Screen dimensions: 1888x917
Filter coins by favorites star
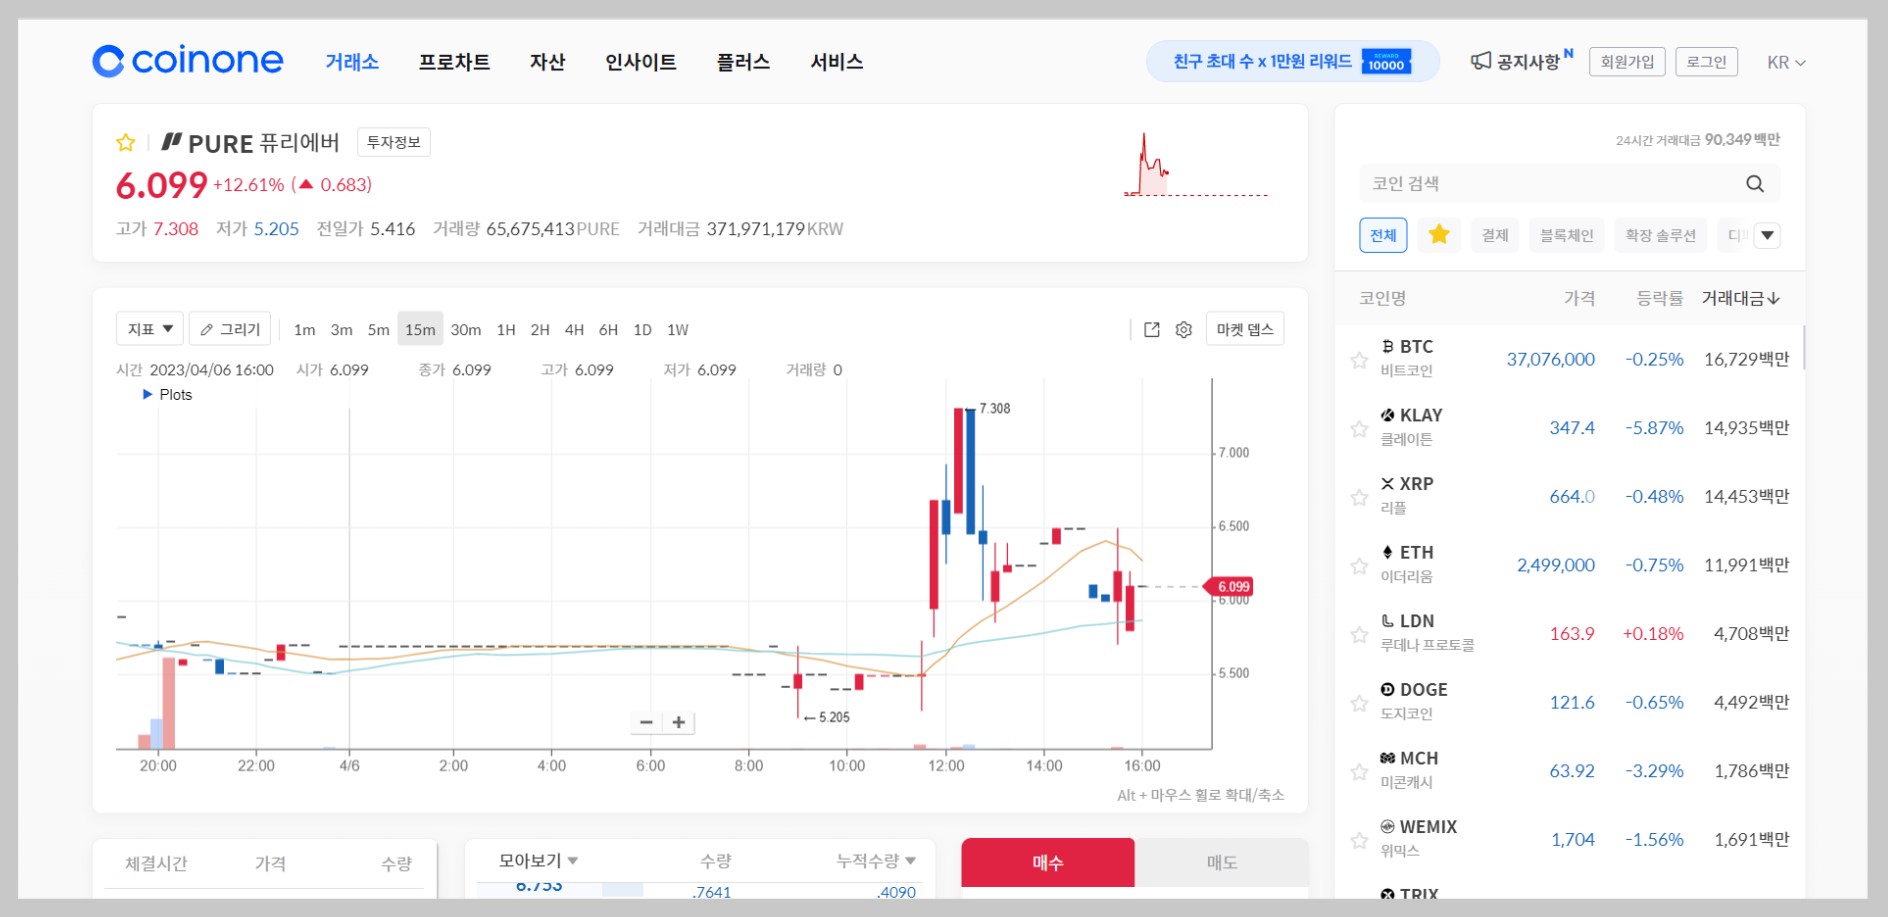[1439, 235]
